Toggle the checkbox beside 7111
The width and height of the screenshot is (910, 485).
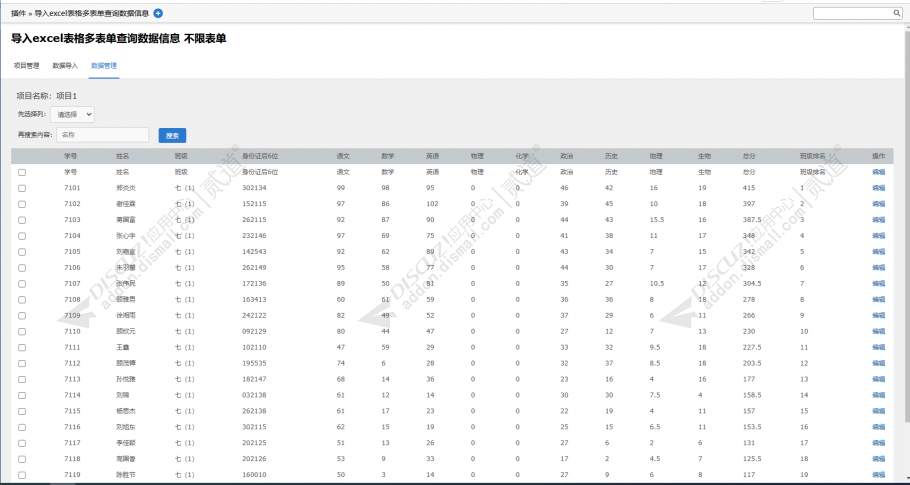22,348
